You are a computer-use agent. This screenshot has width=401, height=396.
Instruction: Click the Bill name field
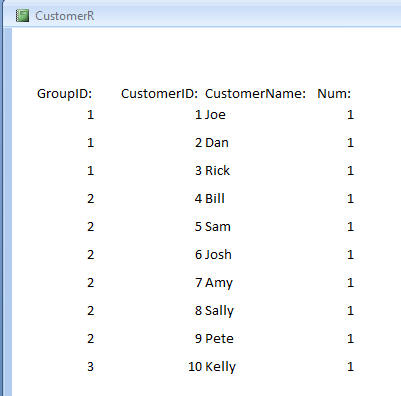tap(215, 199)
